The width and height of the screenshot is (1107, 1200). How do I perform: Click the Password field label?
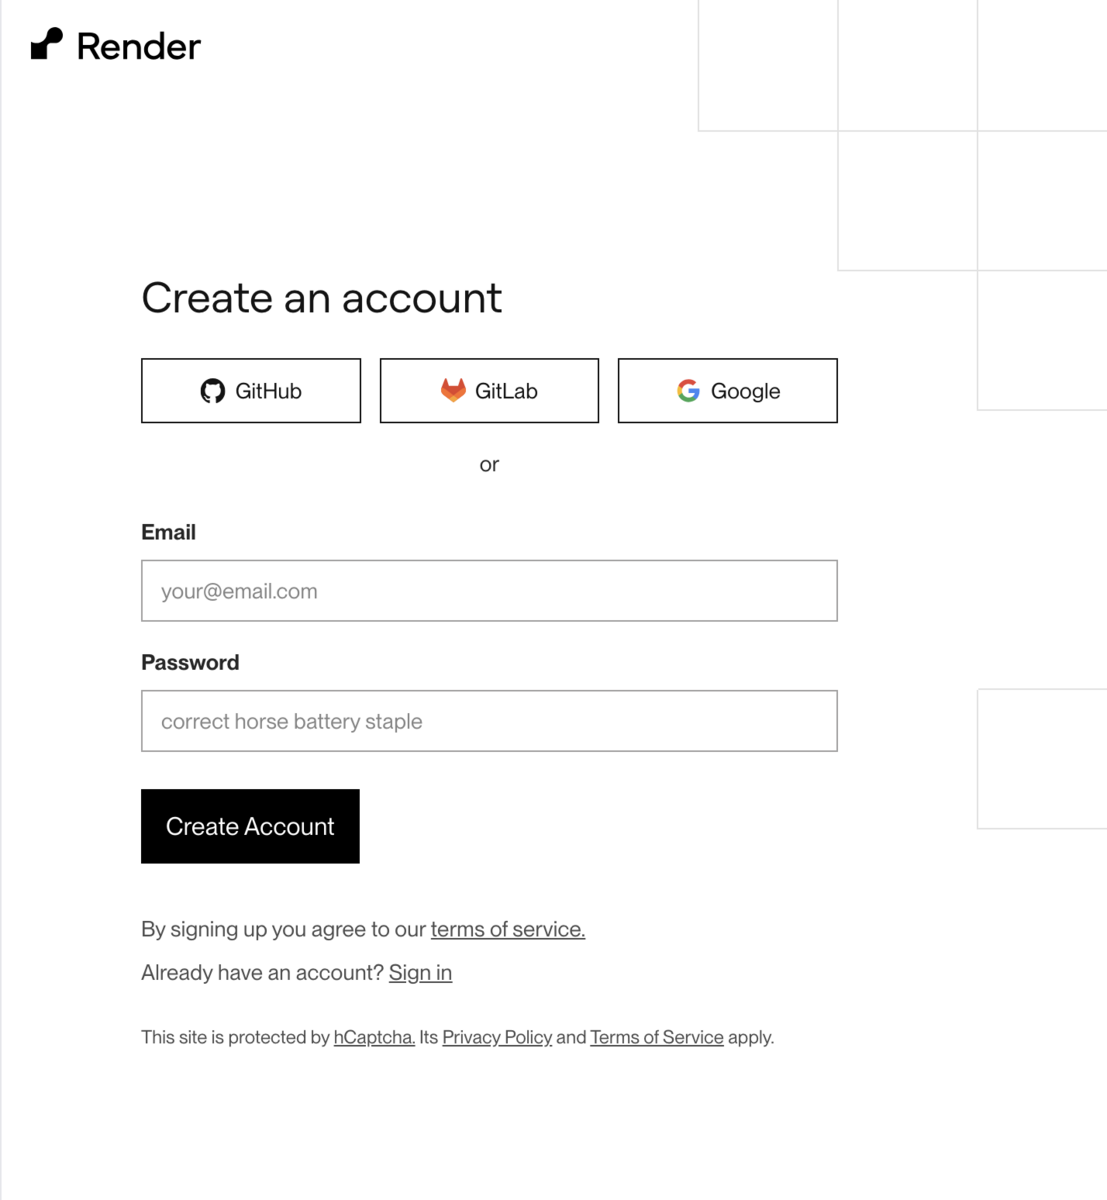coord(190,662)
